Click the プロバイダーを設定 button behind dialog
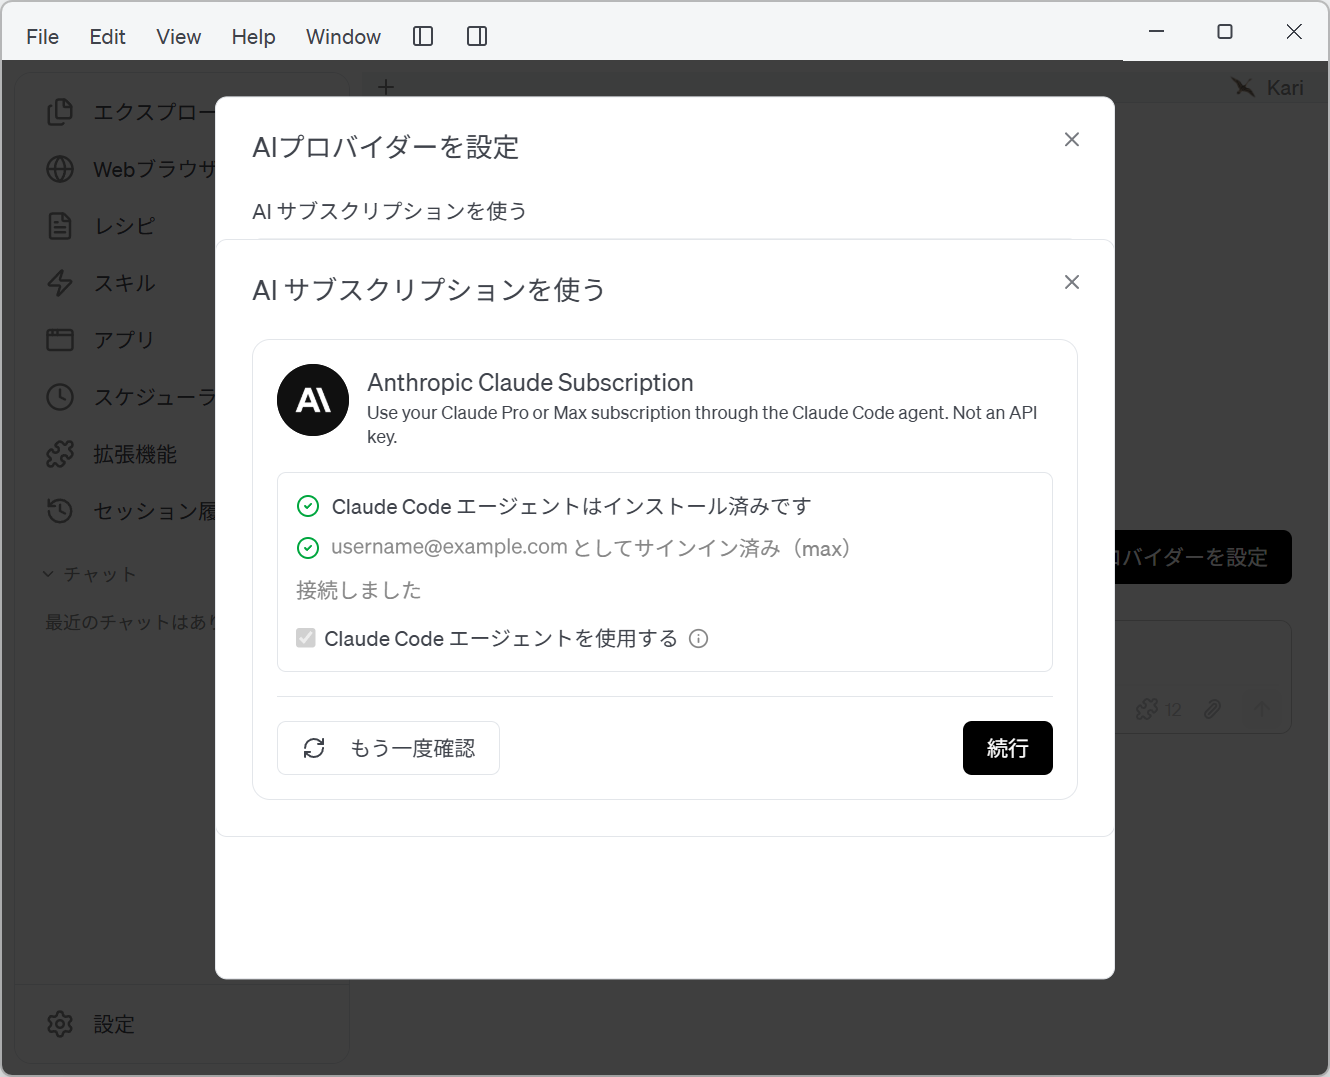The image size is (1330, 1077). tap(1203, 557)
